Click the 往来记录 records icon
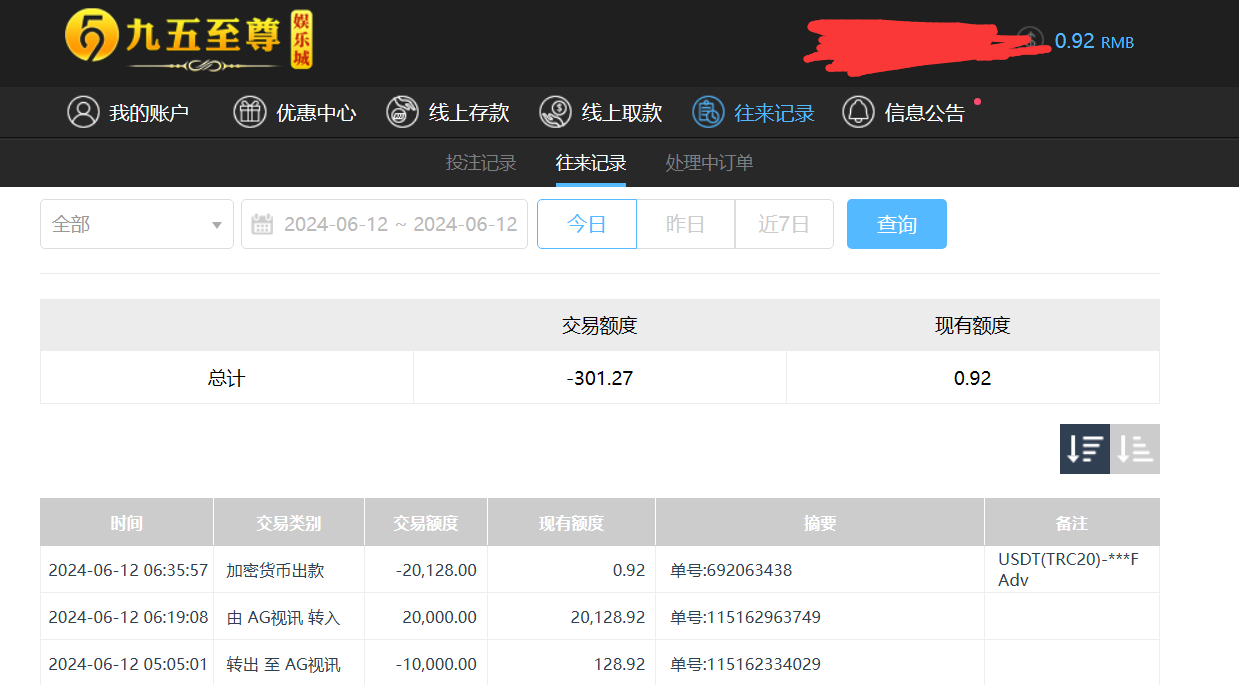Screen dimensions: 1239x685 coord(708,112)
